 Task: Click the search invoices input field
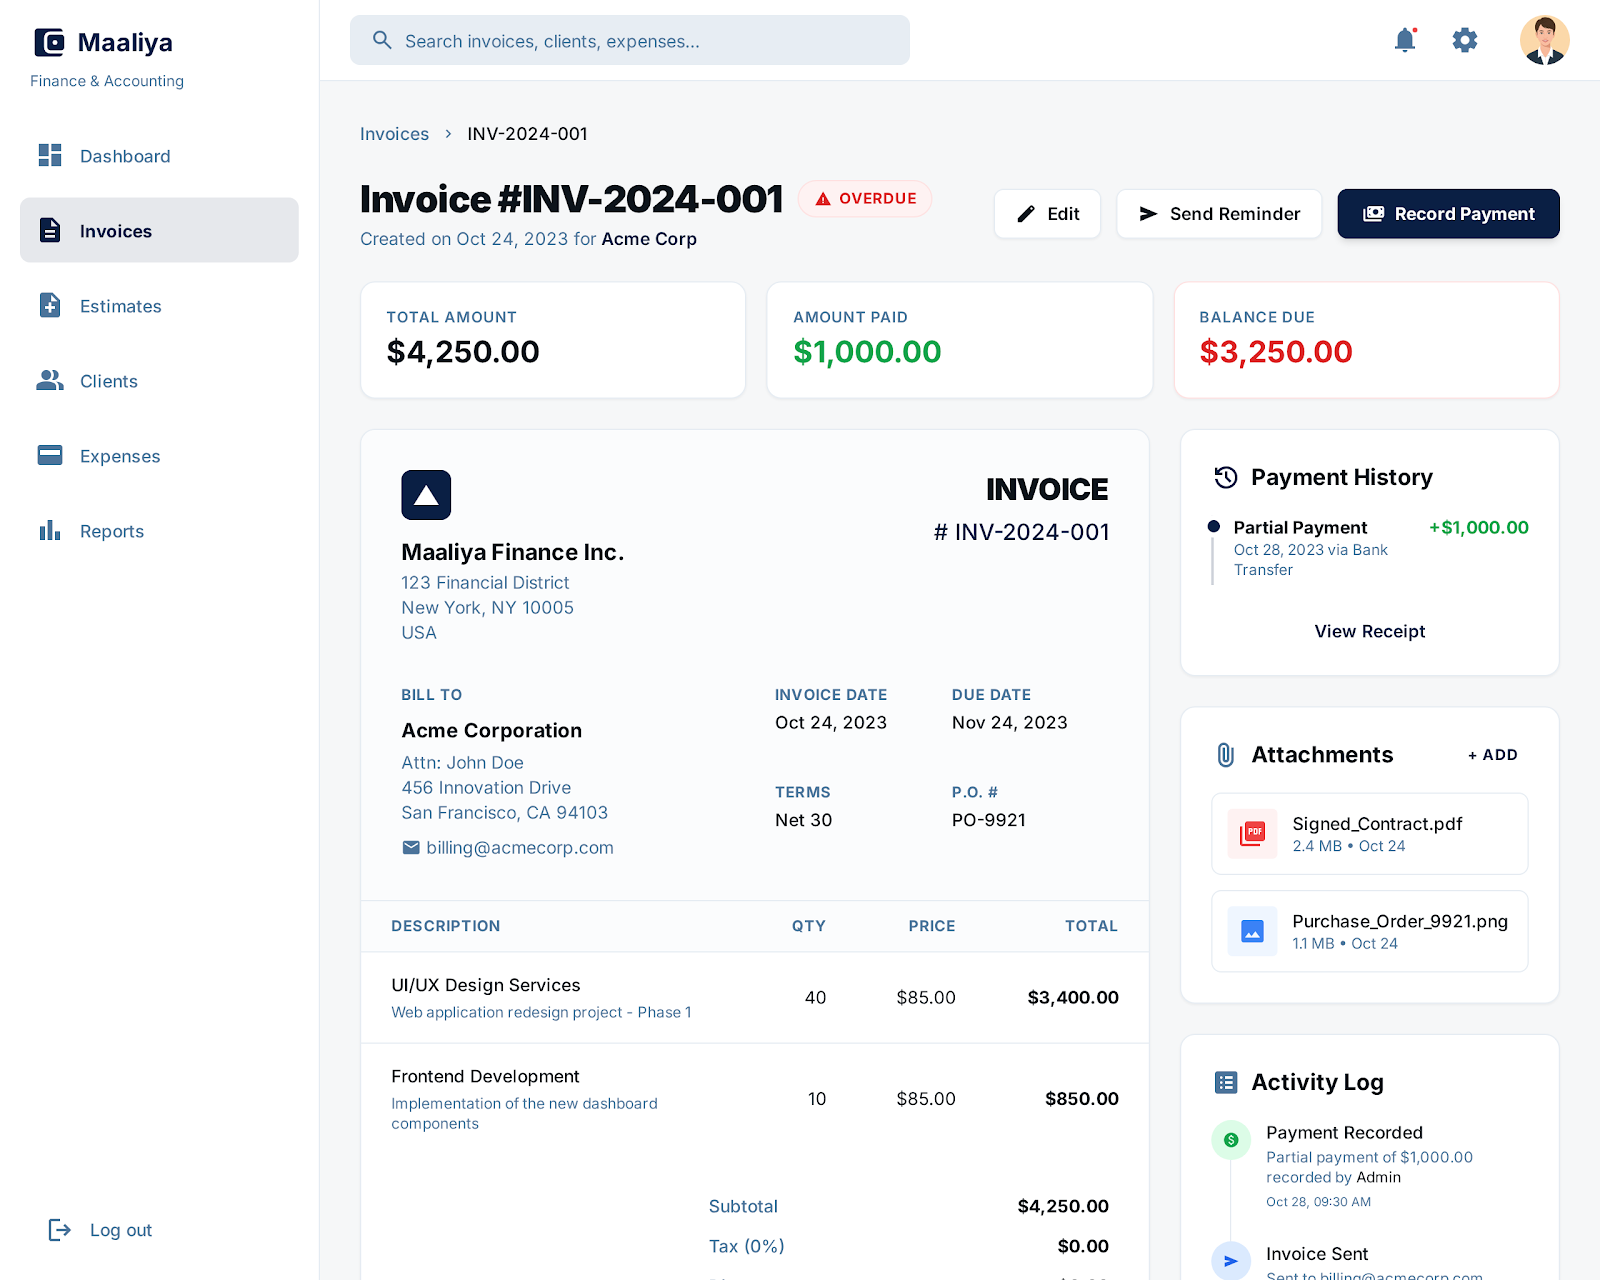tap(630, 40)
